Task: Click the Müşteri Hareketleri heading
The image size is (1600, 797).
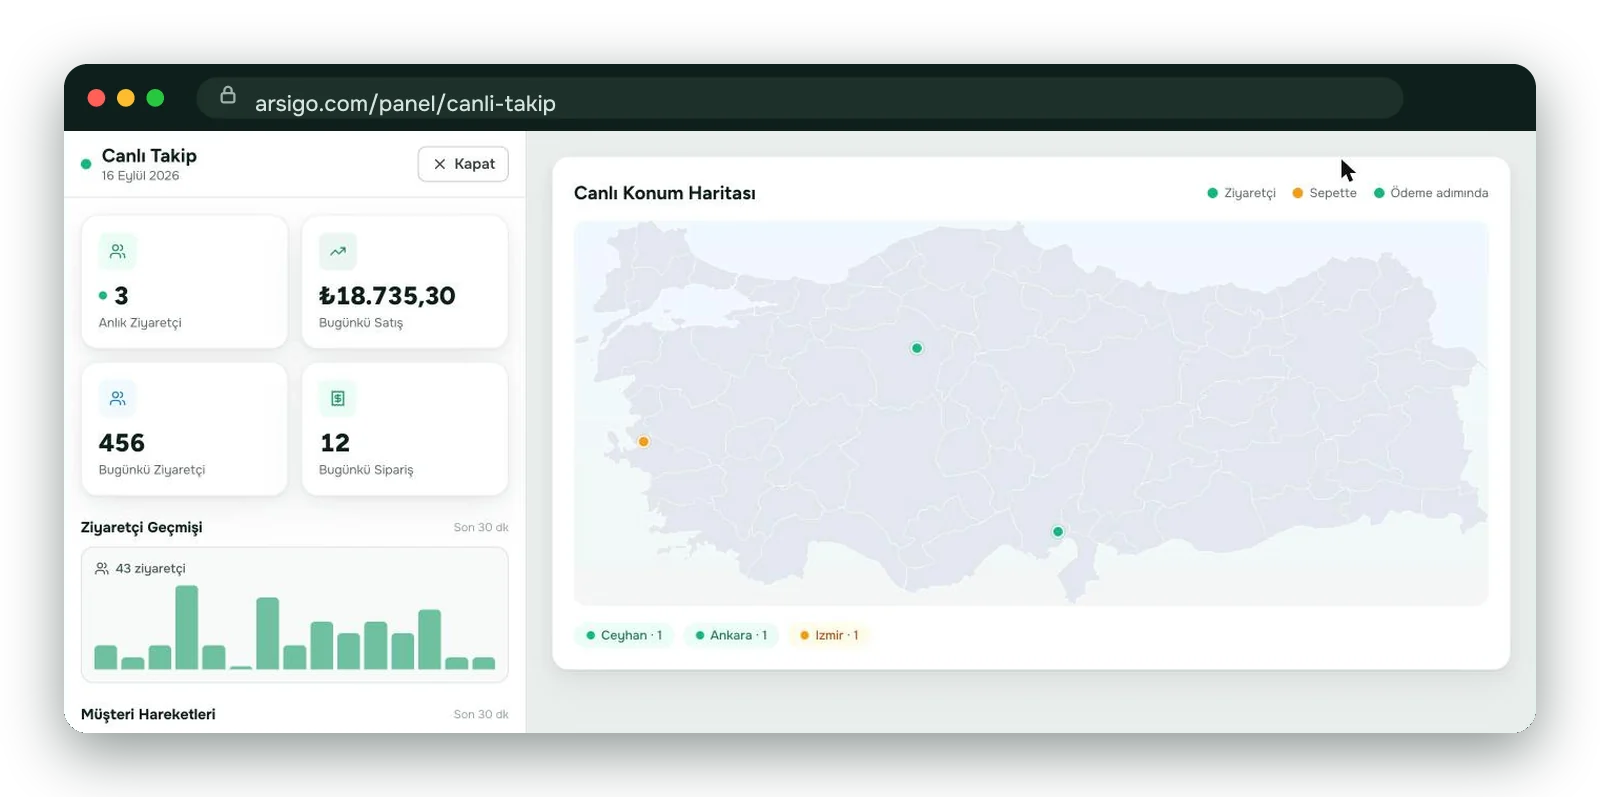Action: [x=148, y=714]
